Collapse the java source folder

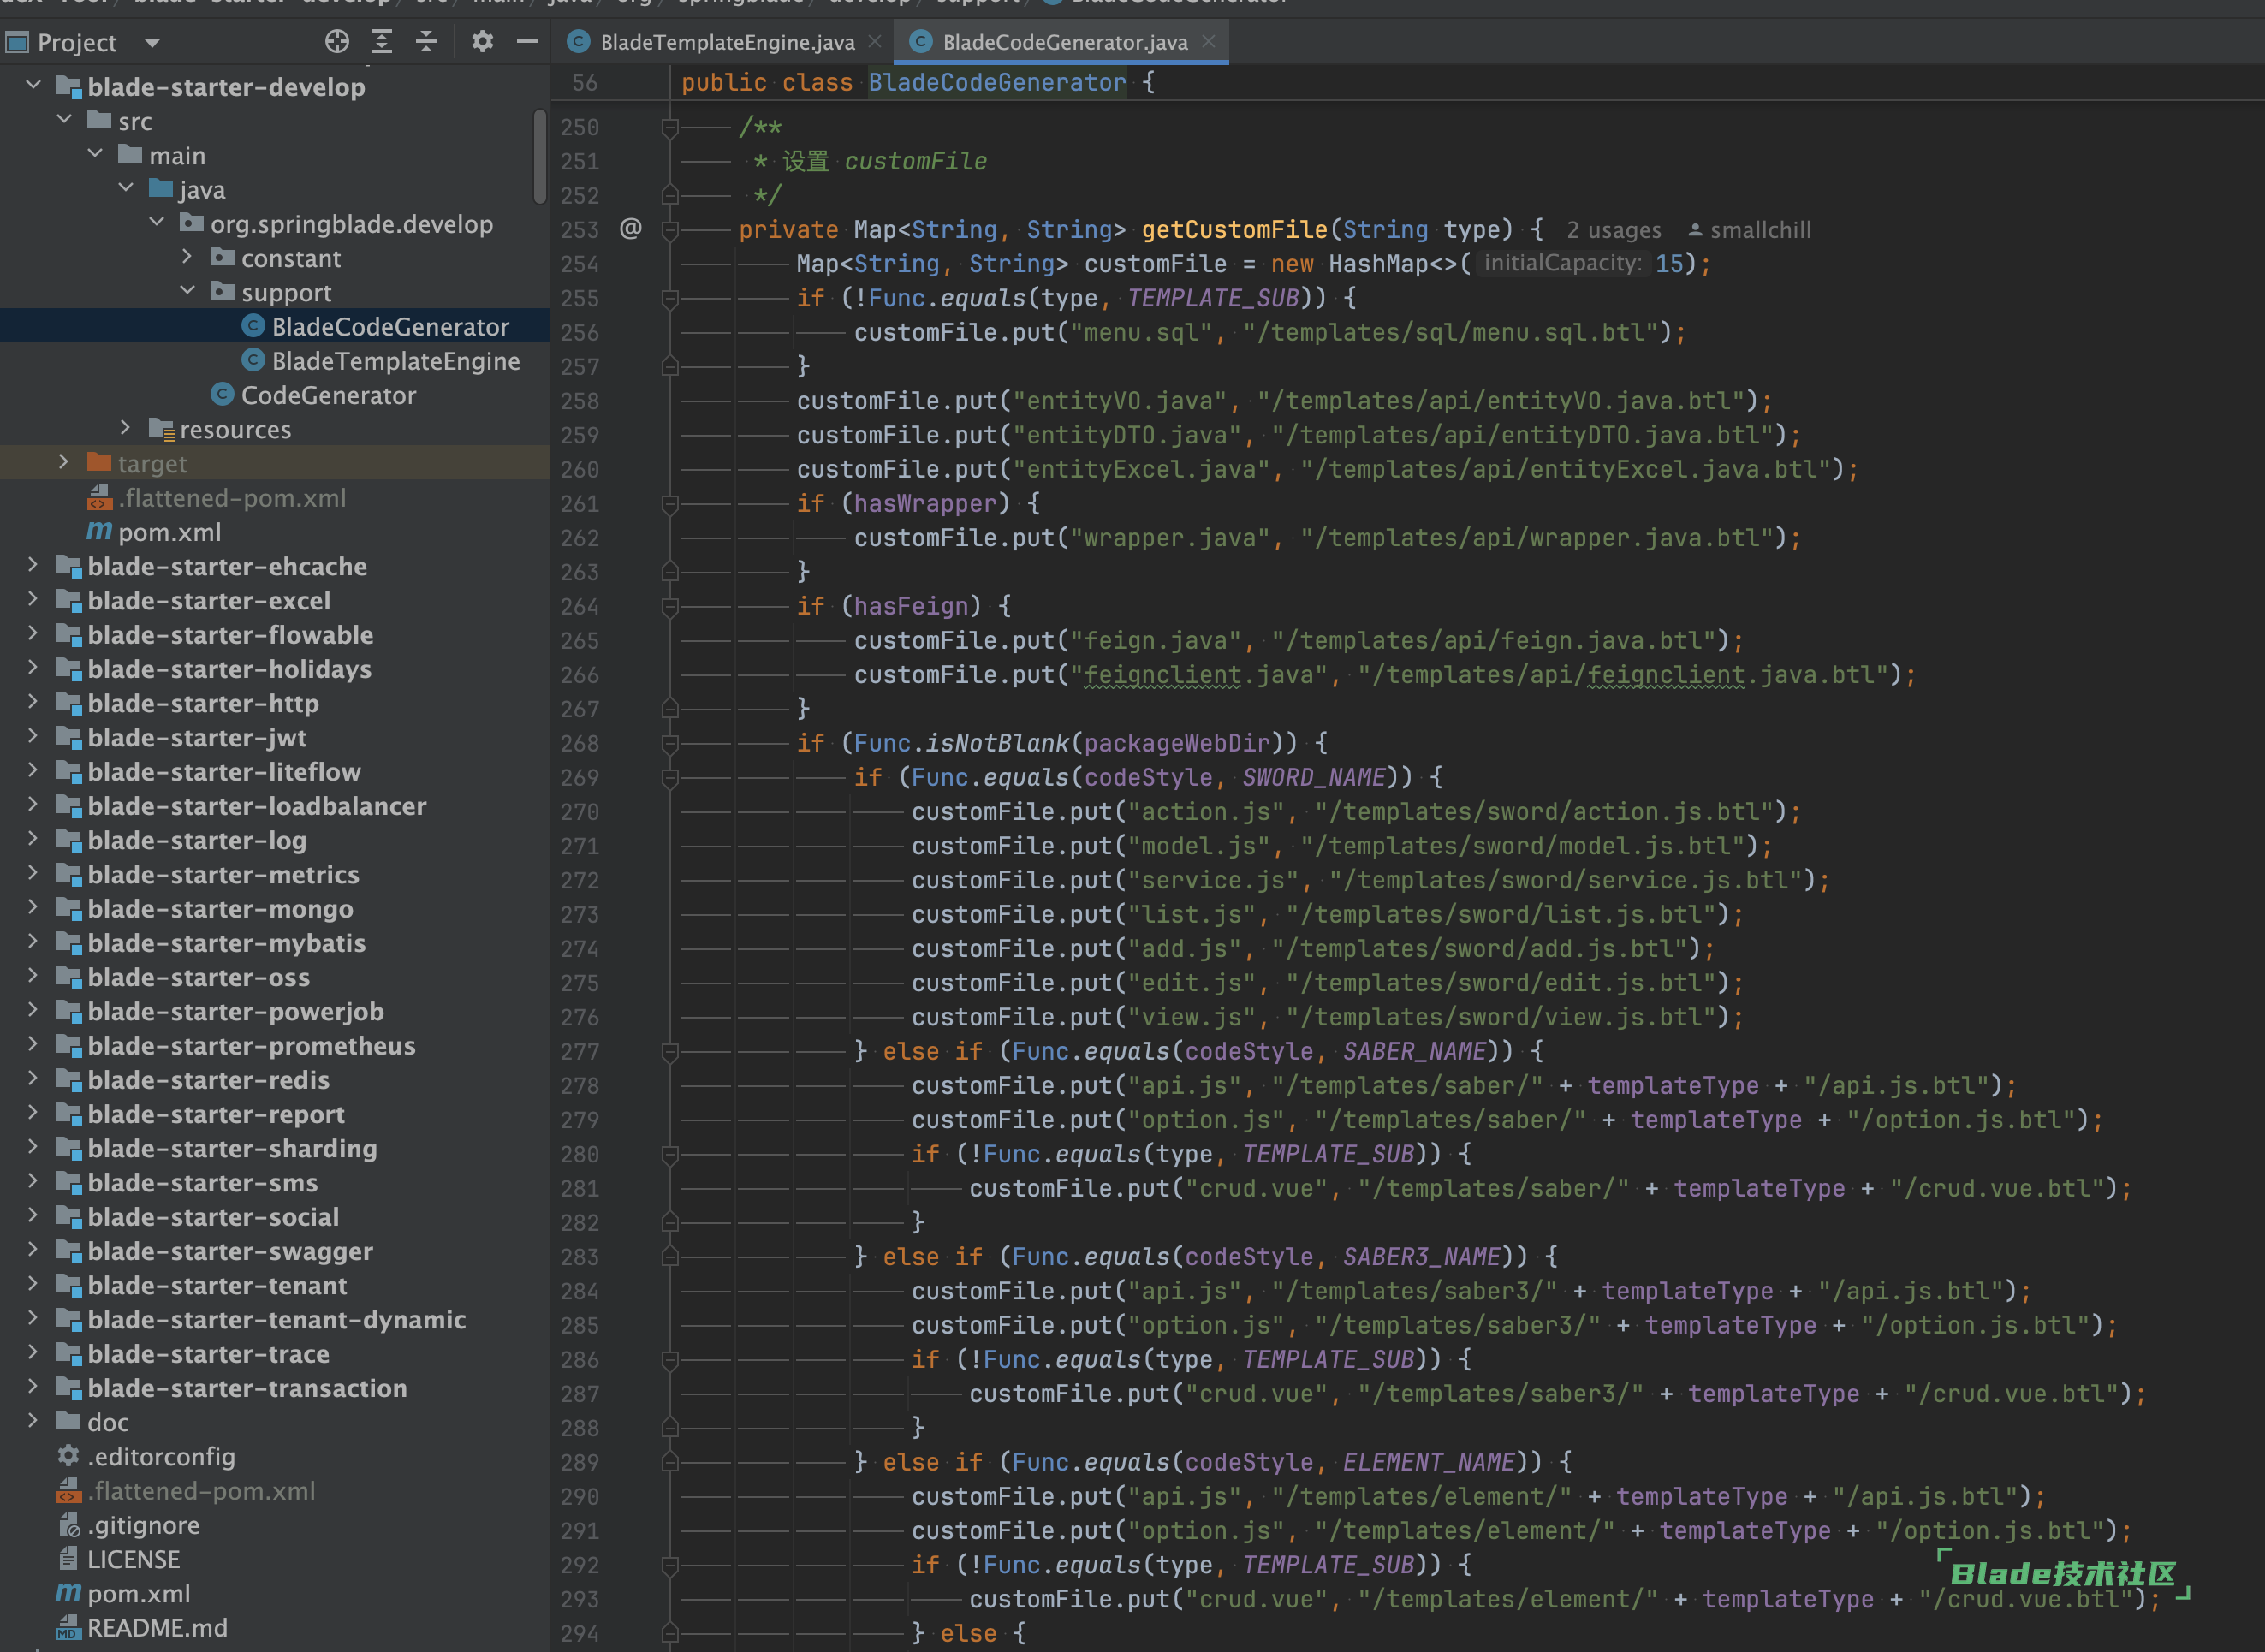tap(126, 188)
